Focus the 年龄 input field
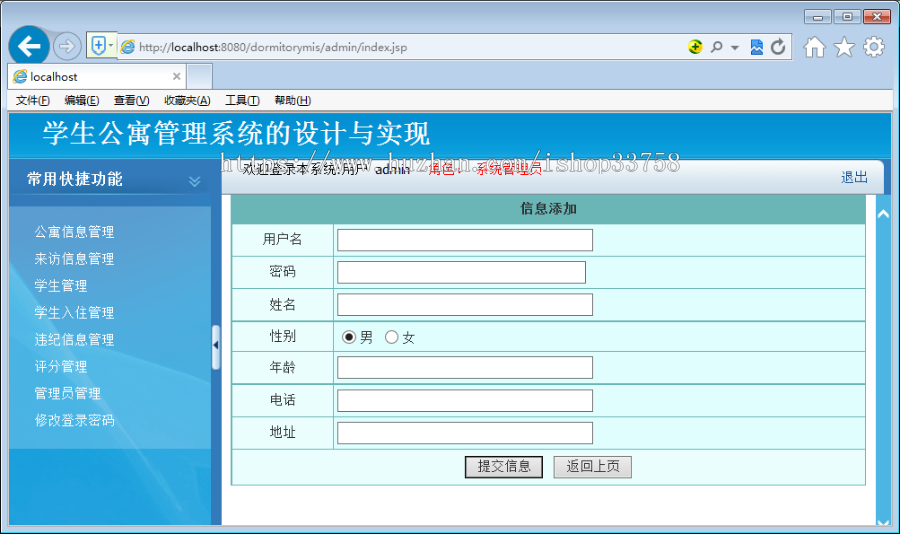The image size is (900, 534). click(x=465, y=367)
